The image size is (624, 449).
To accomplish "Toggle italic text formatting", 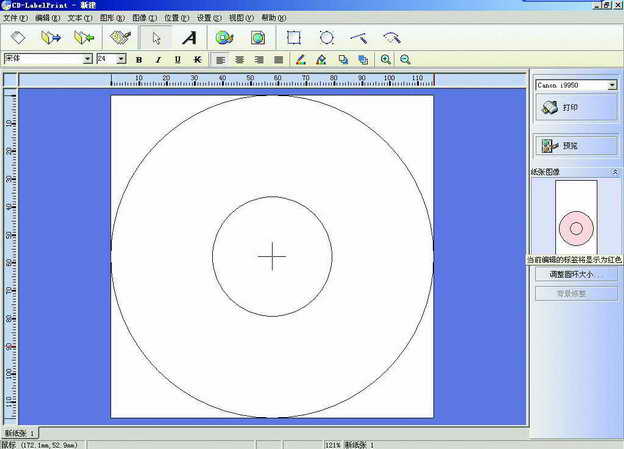I will (158, 60).
